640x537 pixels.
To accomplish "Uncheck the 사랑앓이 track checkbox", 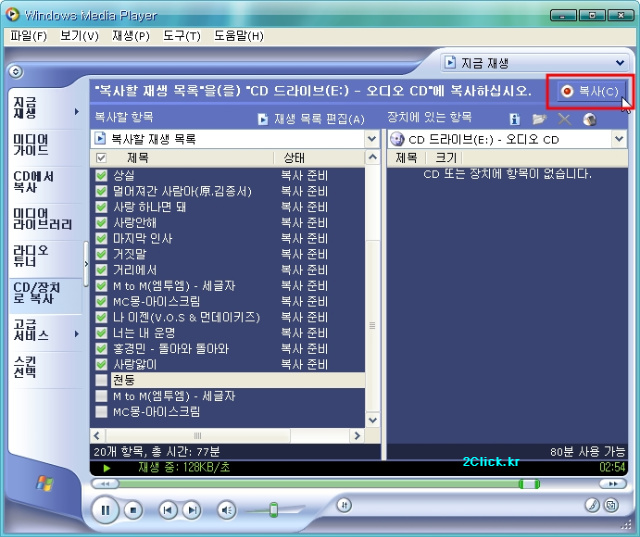I will coord(101,364).
